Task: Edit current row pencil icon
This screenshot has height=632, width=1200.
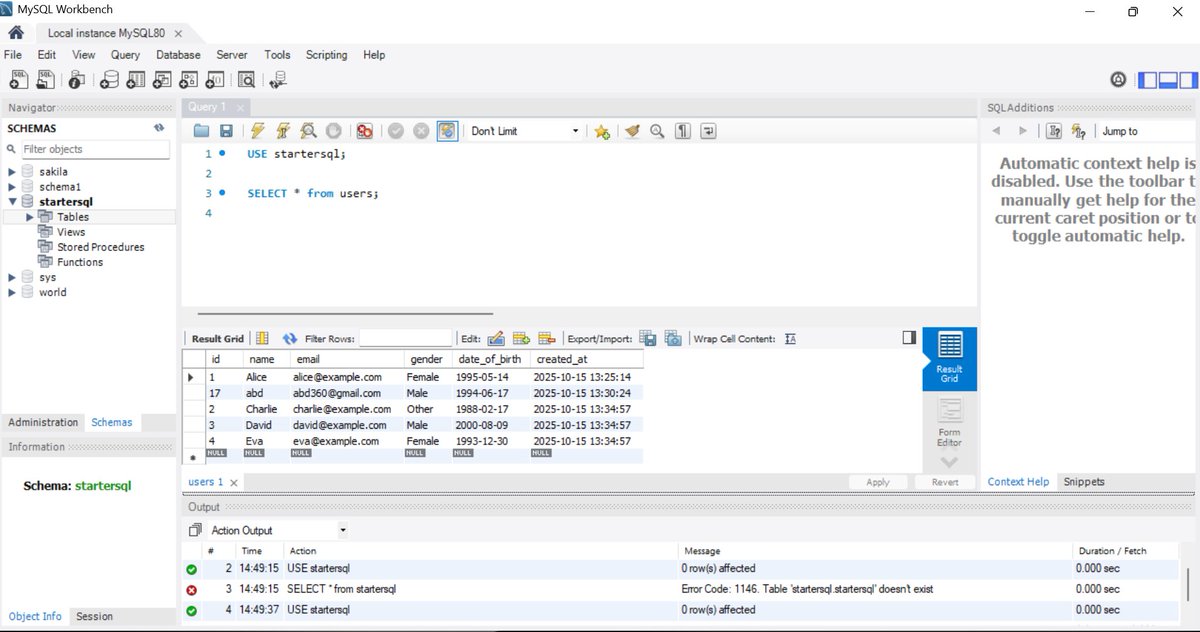Action: pyautogui.click(x=496, y=339)
